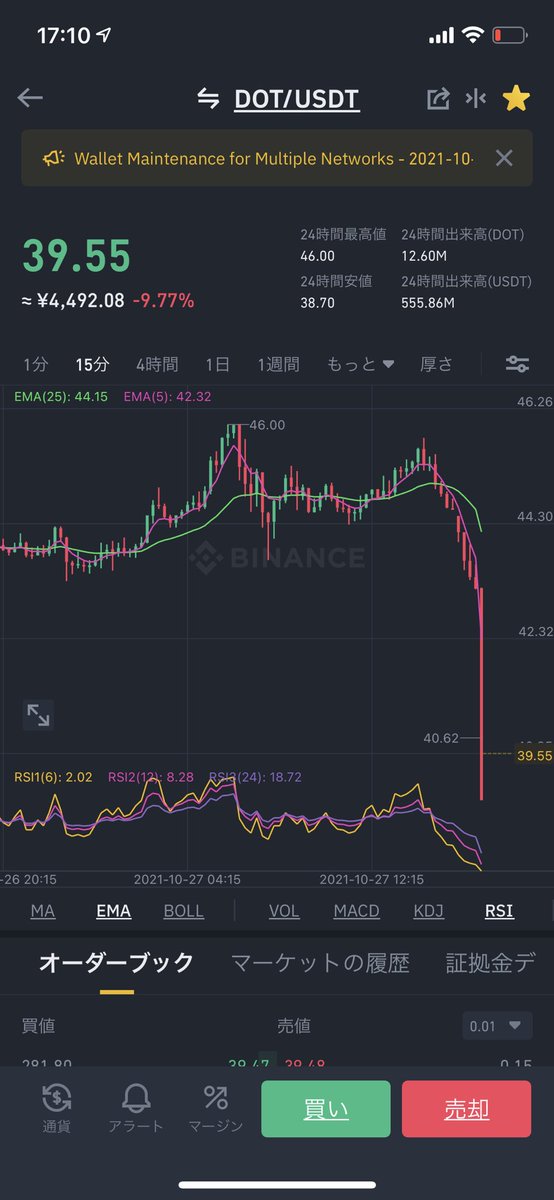Tap the swap arrows beside DOT/USDT

coord(208,98)
